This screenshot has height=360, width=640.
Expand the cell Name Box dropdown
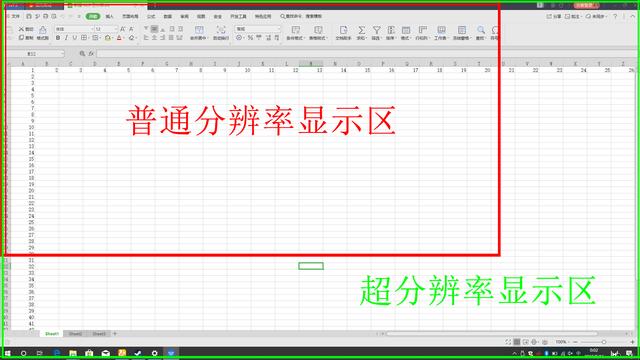tap(62, 54)
